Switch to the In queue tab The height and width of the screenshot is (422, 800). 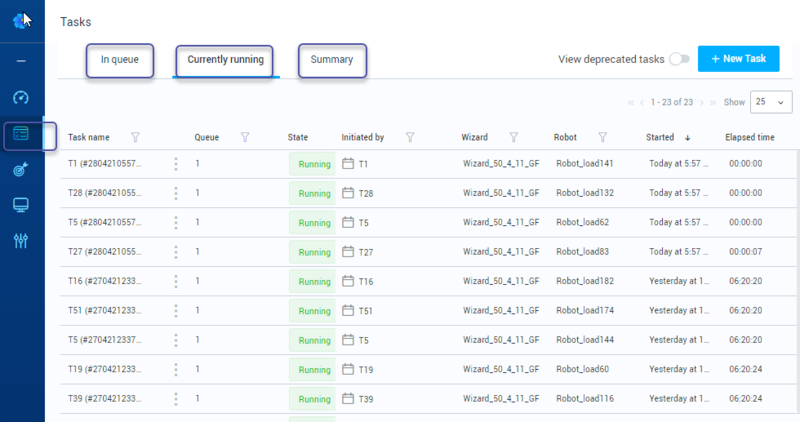click(120, 60)
